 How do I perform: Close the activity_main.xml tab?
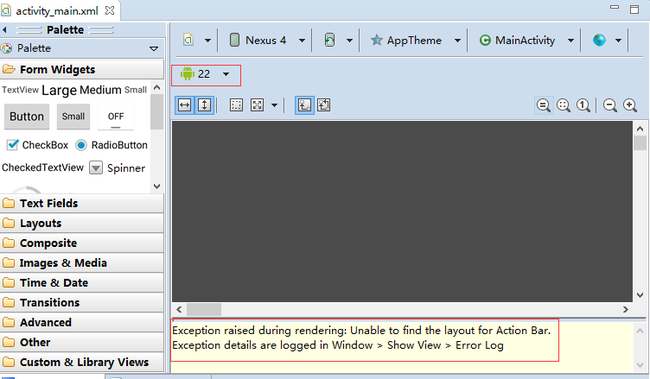109,10
